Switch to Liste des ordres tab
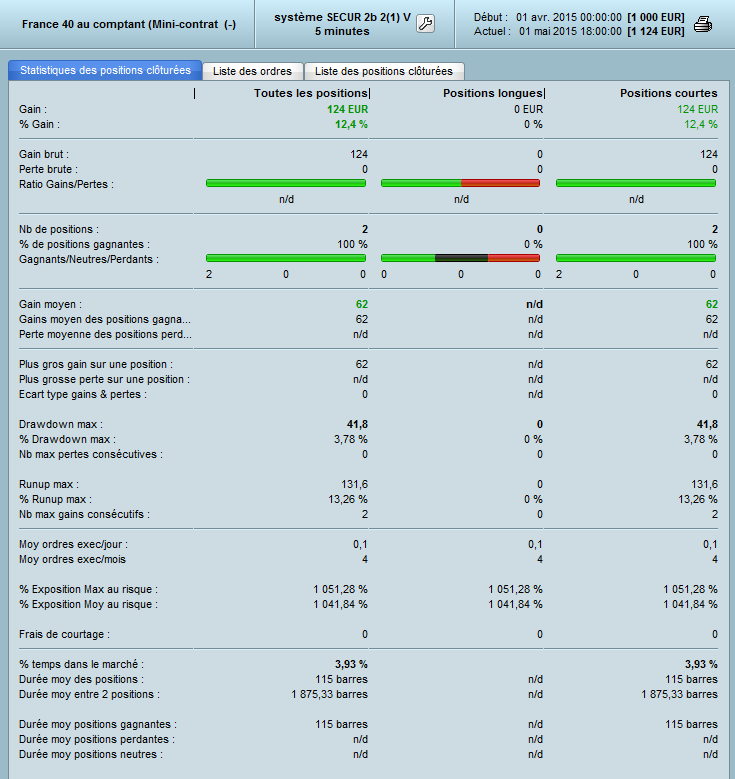This screenshot has width=735, height=779. point(252,71)
